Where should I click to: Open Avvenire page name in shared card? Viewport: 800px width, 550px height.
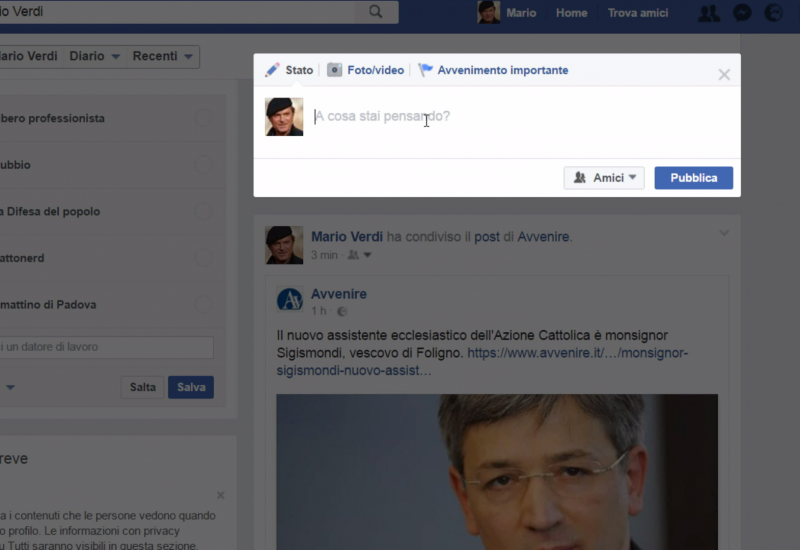[x=339, y=294]
